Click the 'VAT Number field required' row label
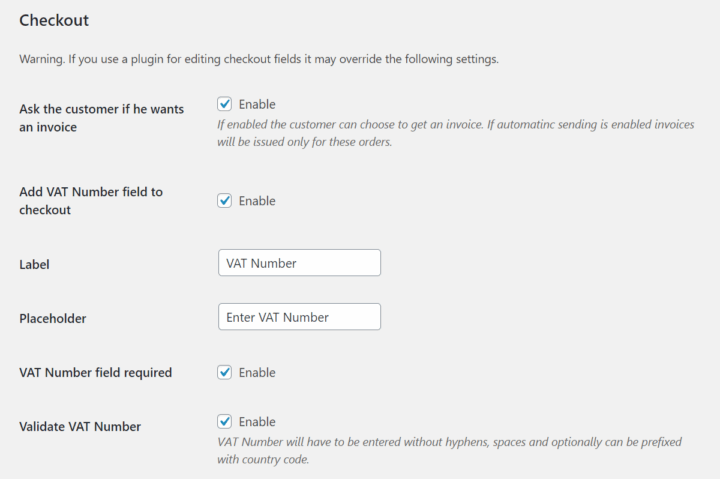This screenshot has height=479, width=720. pyautogui.click(x=95, y=372)
